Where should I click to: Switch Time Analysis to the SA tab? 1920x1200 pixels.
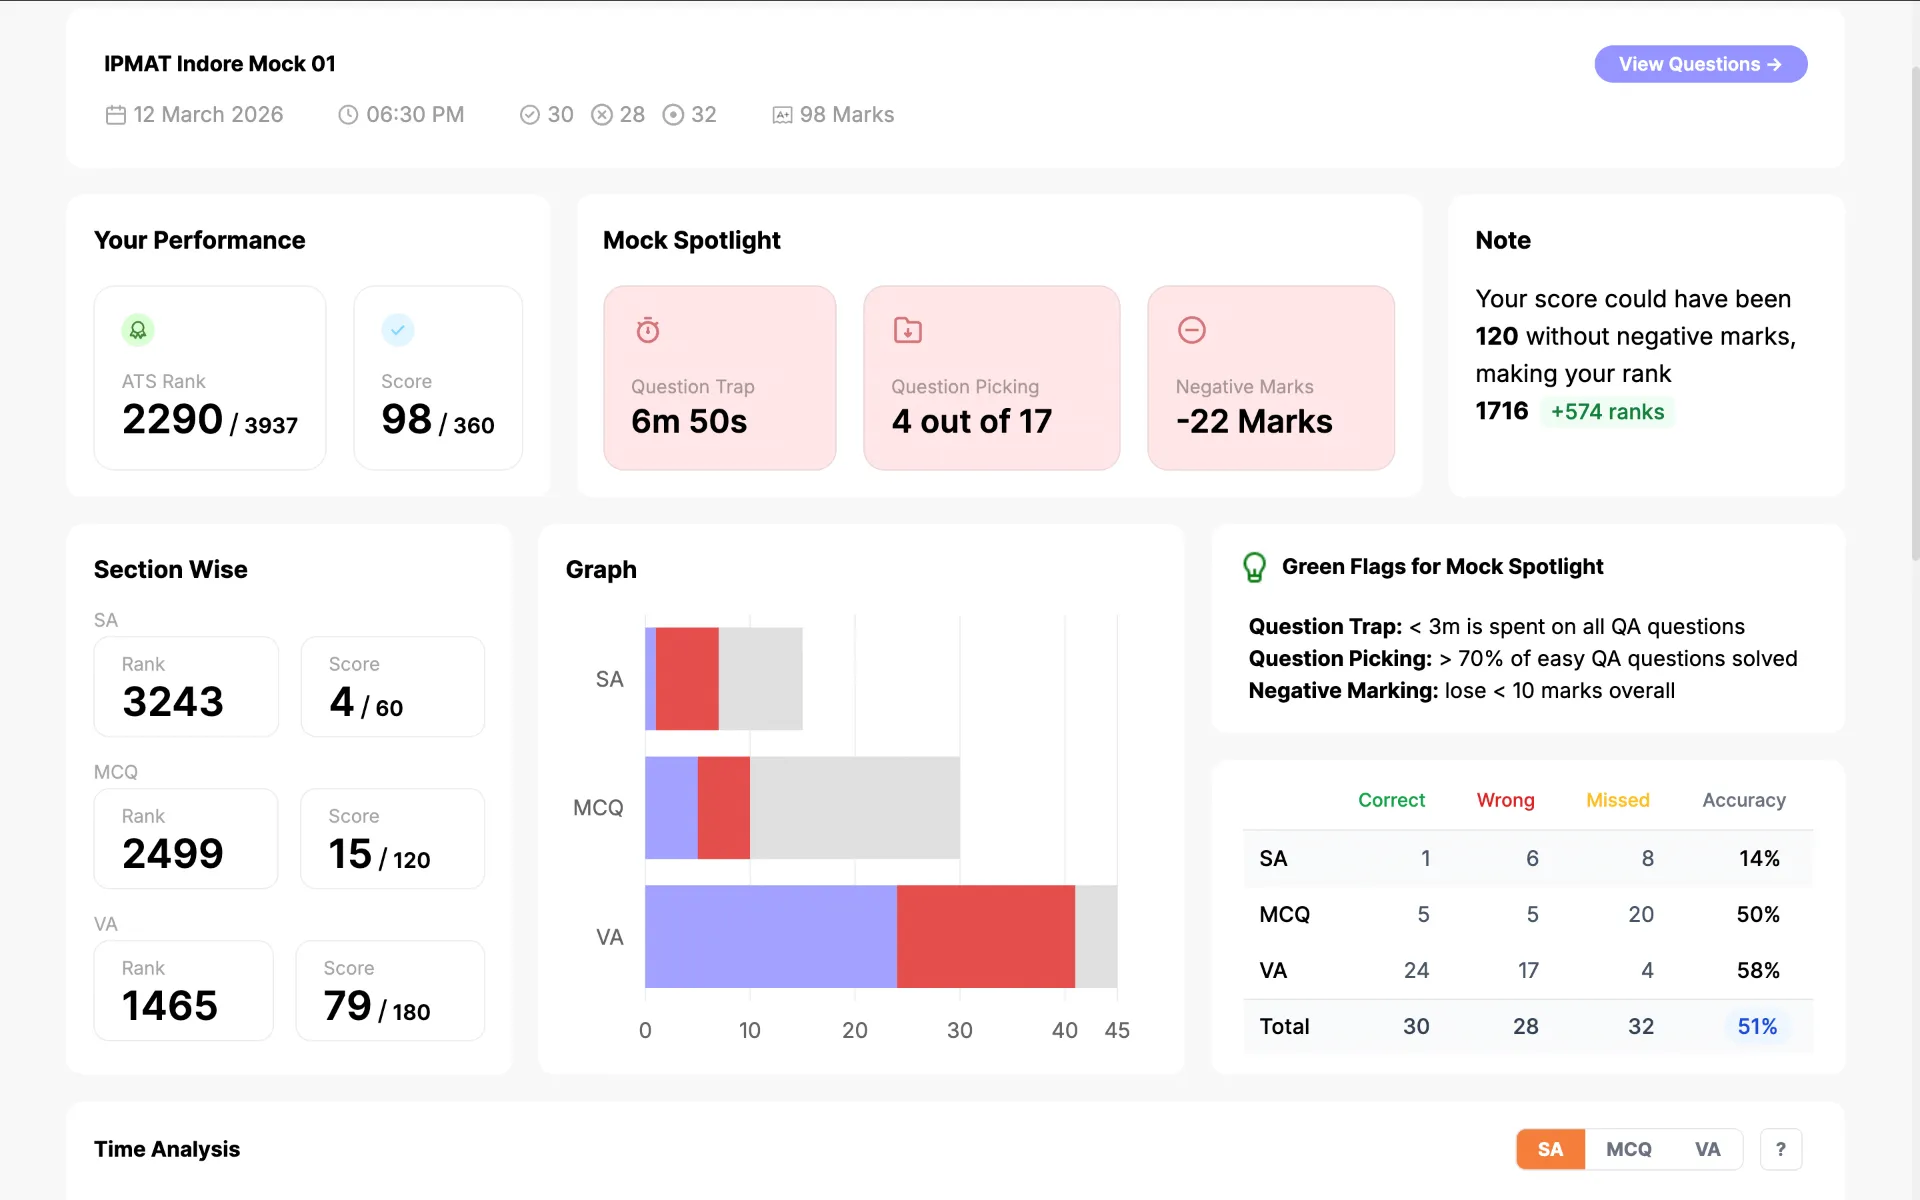tap(1550, 1149)
